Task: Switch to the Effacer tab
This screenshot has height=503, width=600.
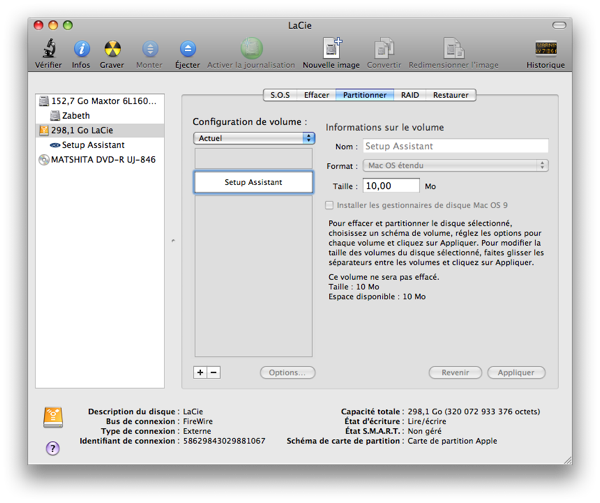Action: tap(316, 95)
